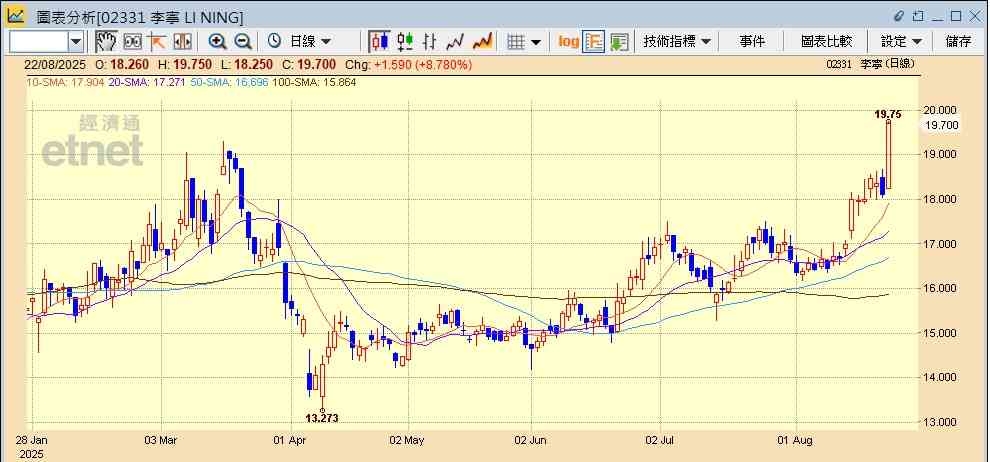Click the 100-SMA: 15.864 legend
The height and width of the screenshot is (462, 990).
pyautogui.click(x=314, y=82)
